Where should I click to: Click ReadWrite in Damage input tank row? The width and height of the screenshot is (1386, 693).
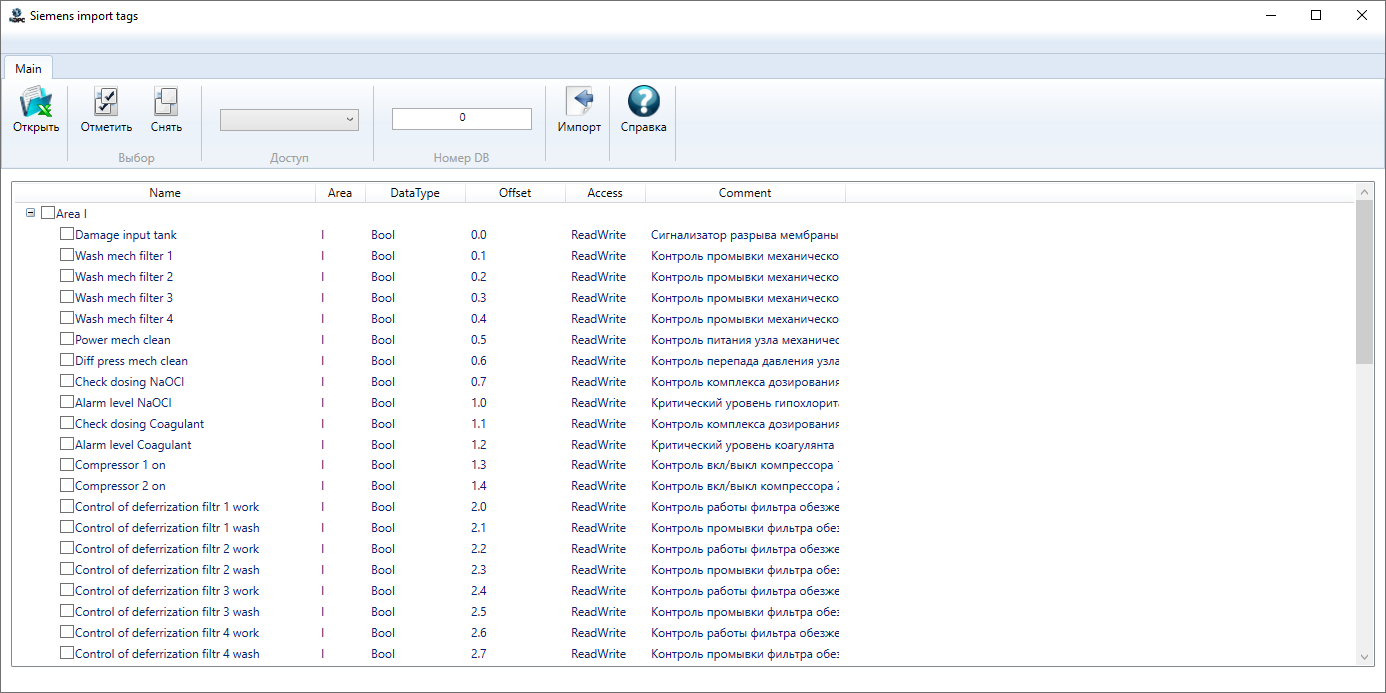click(x=598, y=235)
